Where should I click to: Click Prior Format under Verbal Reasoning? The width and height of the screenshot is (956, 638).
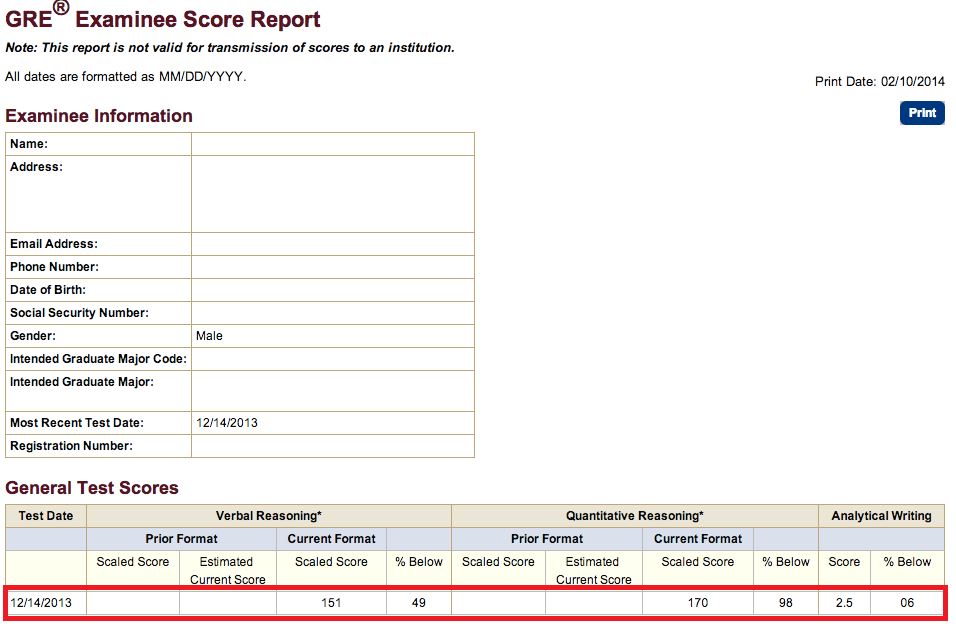[x=181, y=539]
